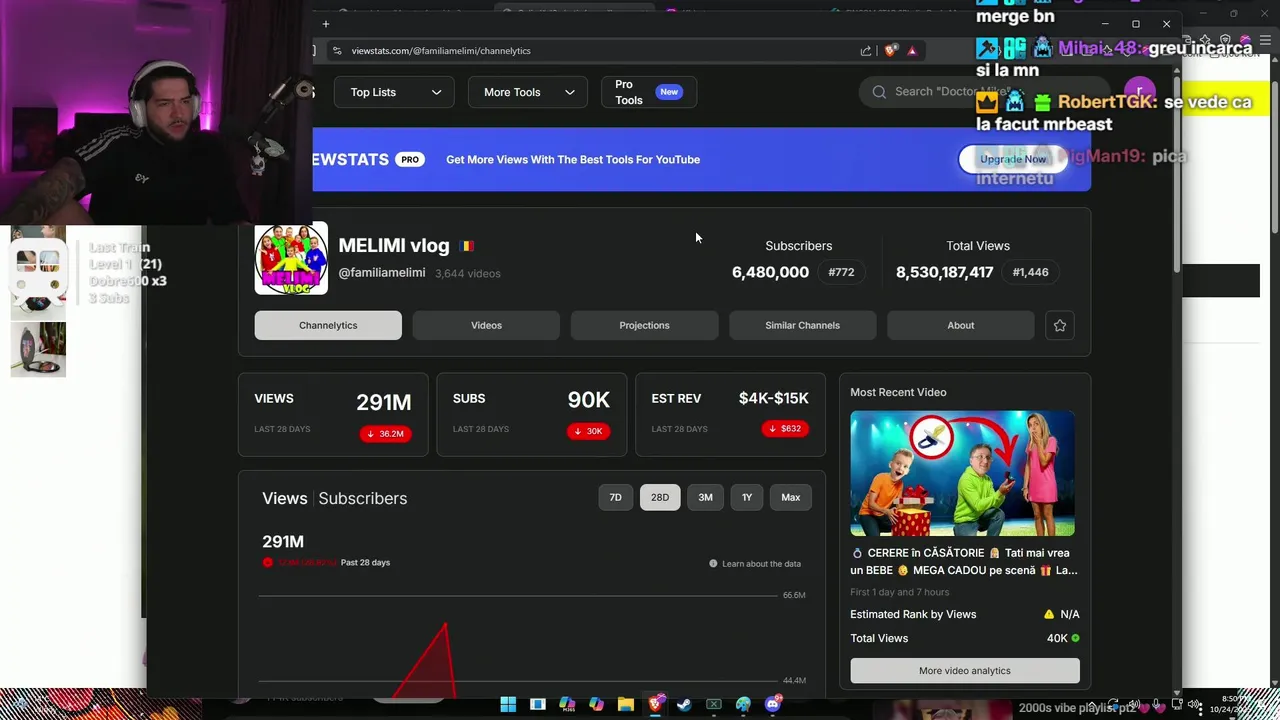
Task: Click the 40K total views value
Action: (x=1057, y=638)
